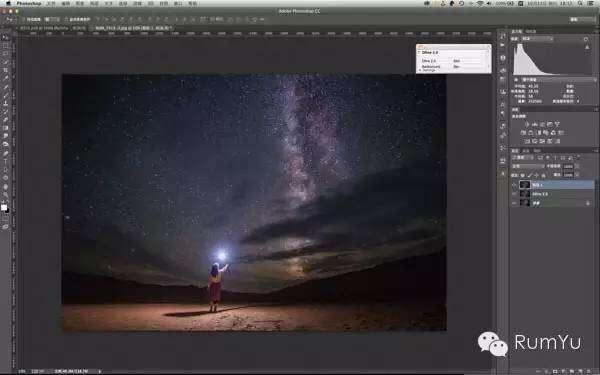Select the Zoom magnifier tool
600x375 pixels.
[x=5, y=194]
